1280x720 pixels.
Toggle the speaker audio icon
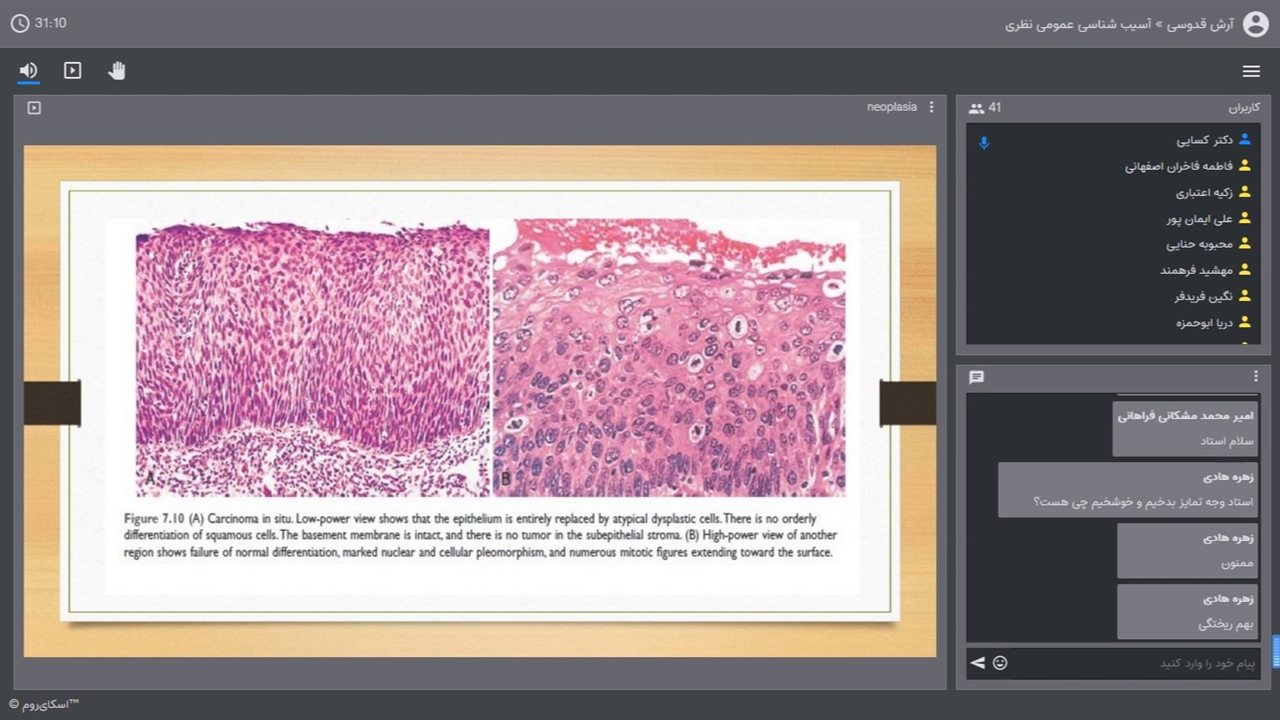coord(28,70)
